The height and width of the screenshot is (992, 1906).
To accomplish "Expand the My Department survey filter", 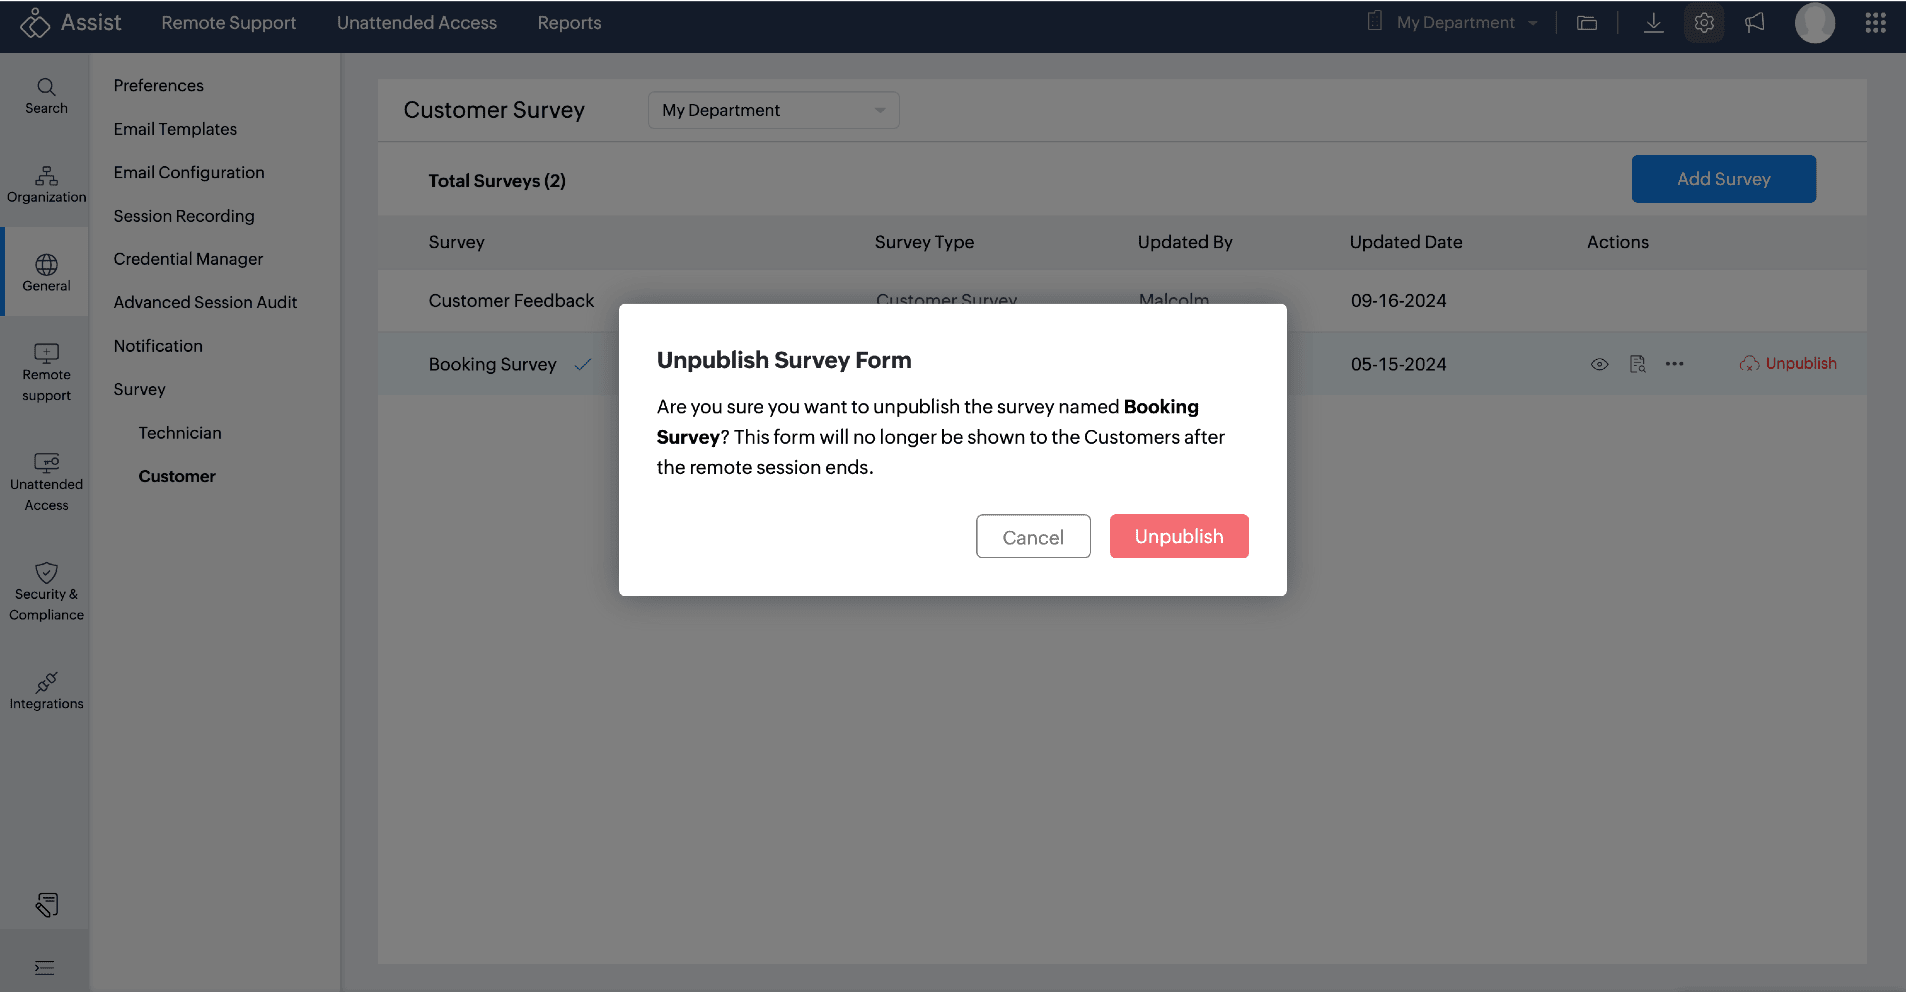I will point(774,110).
